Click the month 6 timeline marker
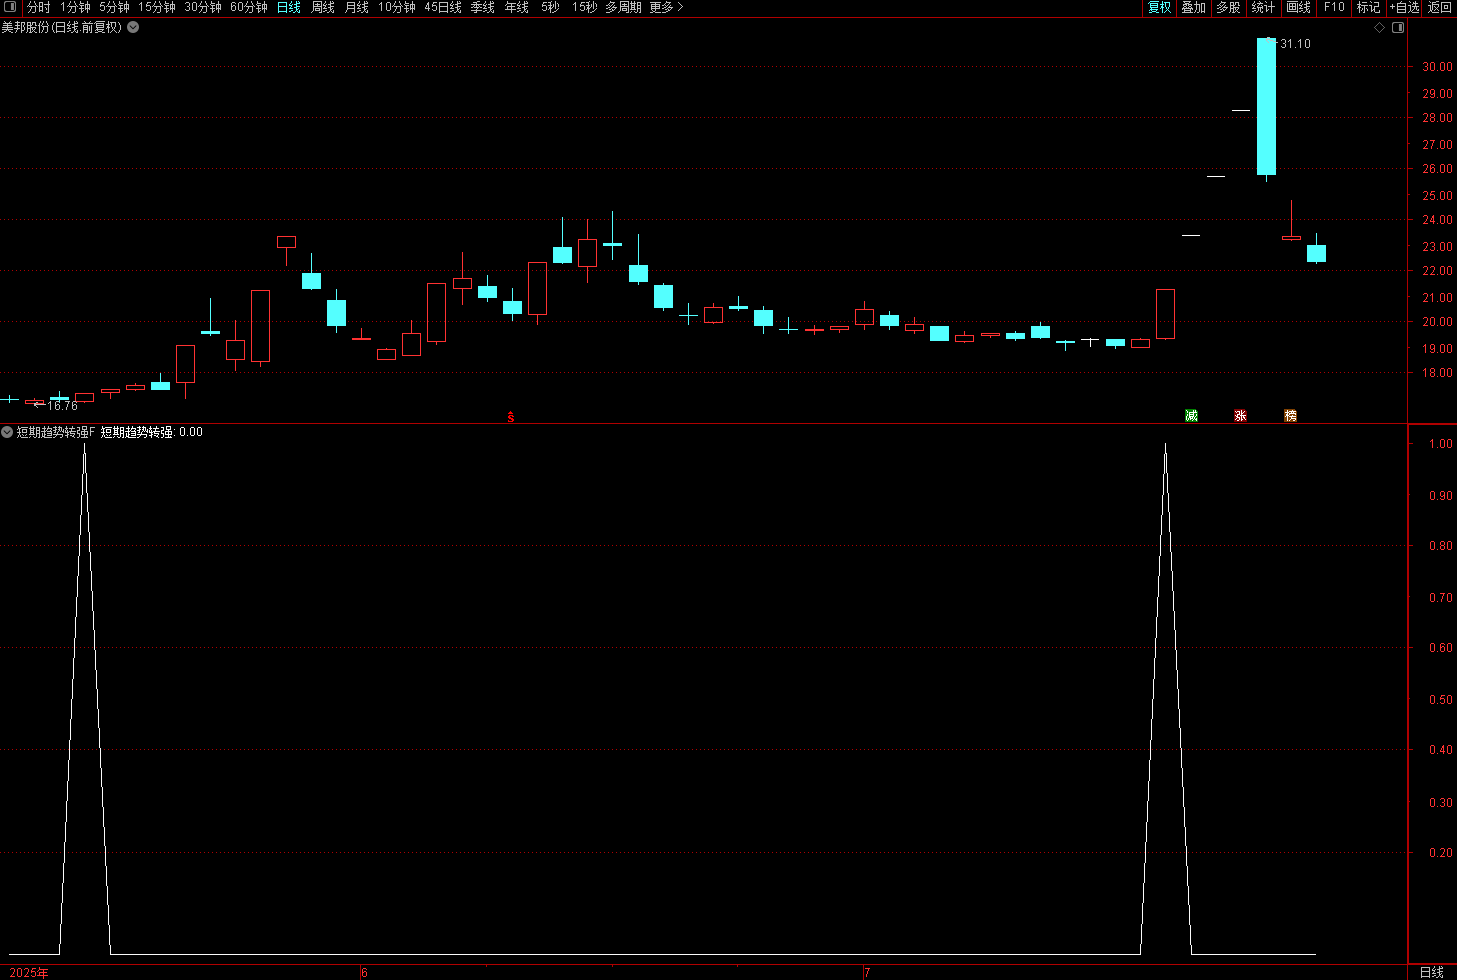The height and width of the screenshot is (980, 1457). point(364,973)
